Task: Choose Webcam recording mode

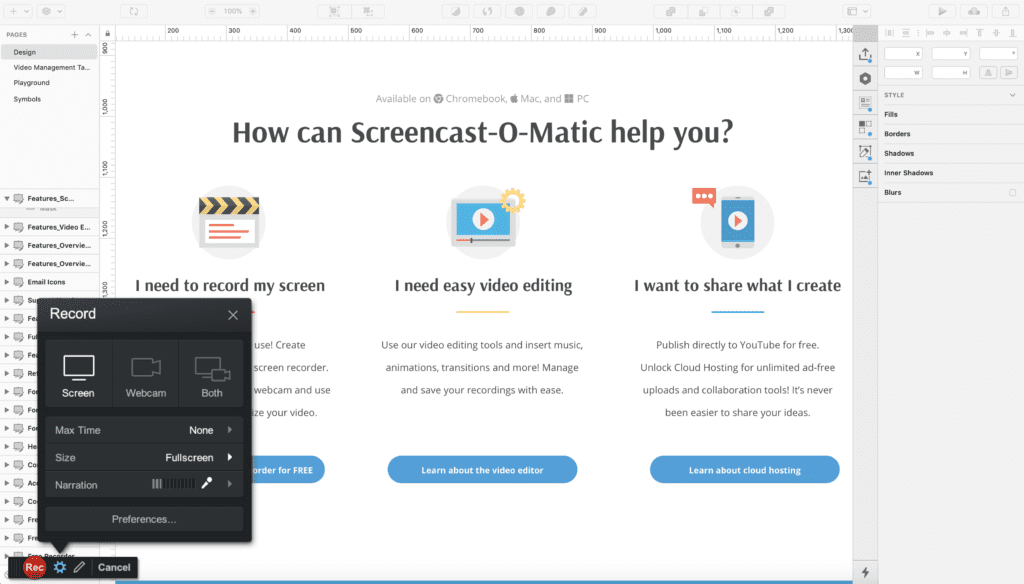Action: pyautogui.click(x=146, y=375)
